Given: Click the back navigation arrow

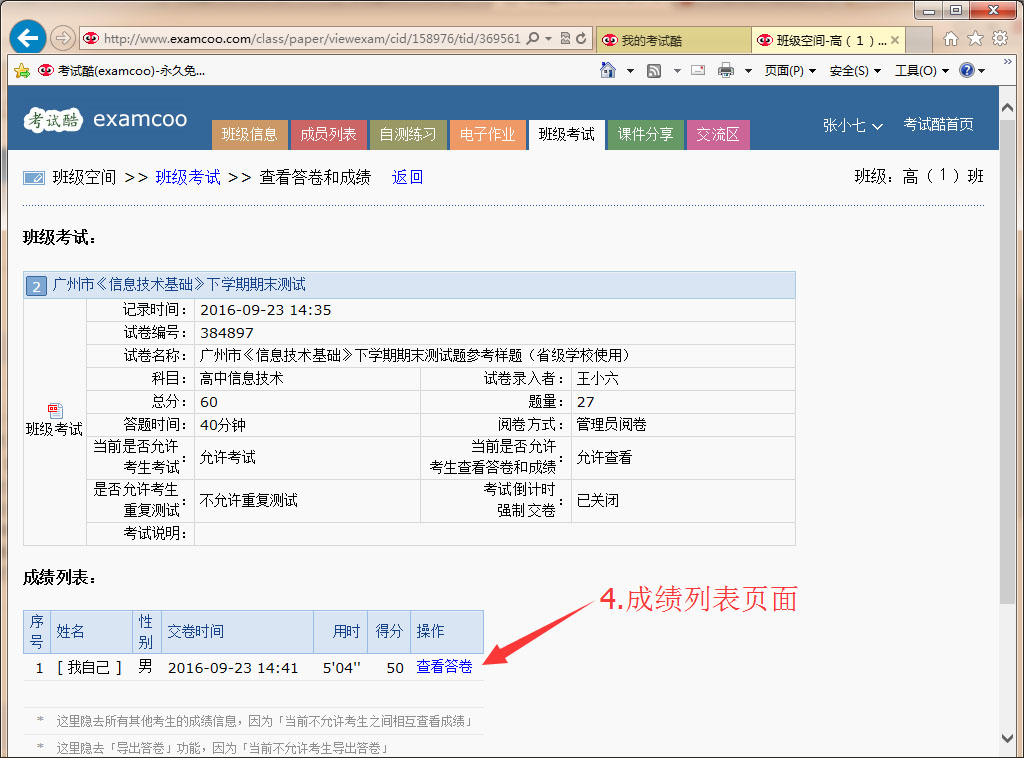Looking at the screenshot, I should tap(26, 38).
